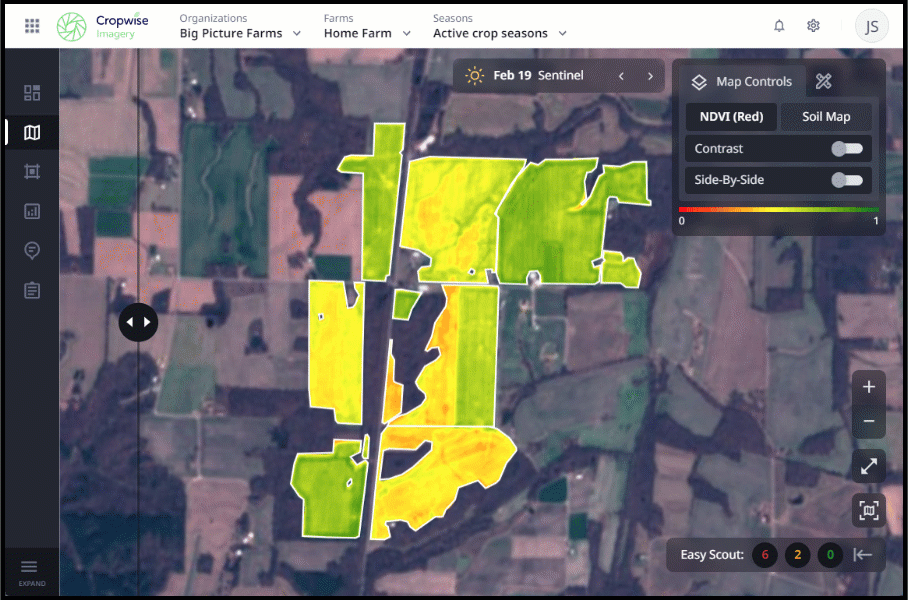Expand Big Picture Farms organization dropdown
Viewport: 908px width, 600px height.
click(240, 33)
